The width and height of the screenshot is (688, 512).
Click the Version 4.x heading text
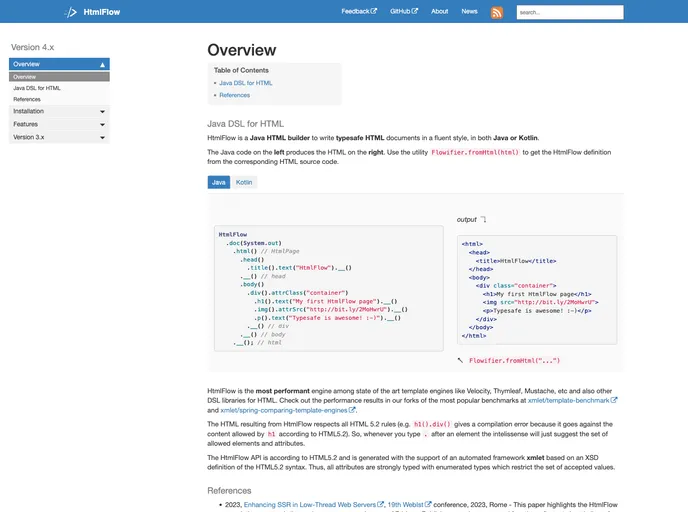[32, 47]
